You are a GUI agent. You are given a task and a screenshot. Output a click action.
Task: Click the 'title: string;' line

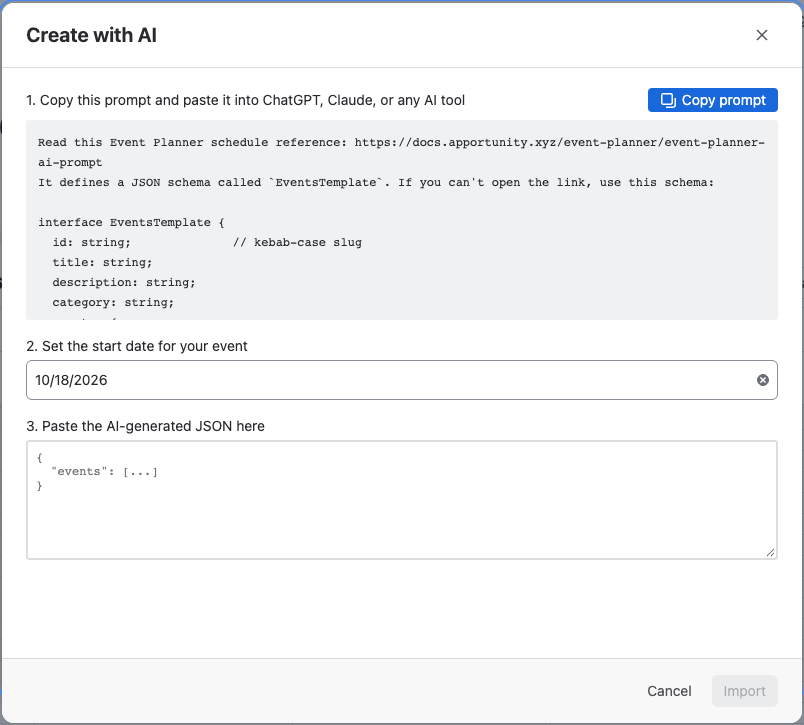tap(102, 263)
